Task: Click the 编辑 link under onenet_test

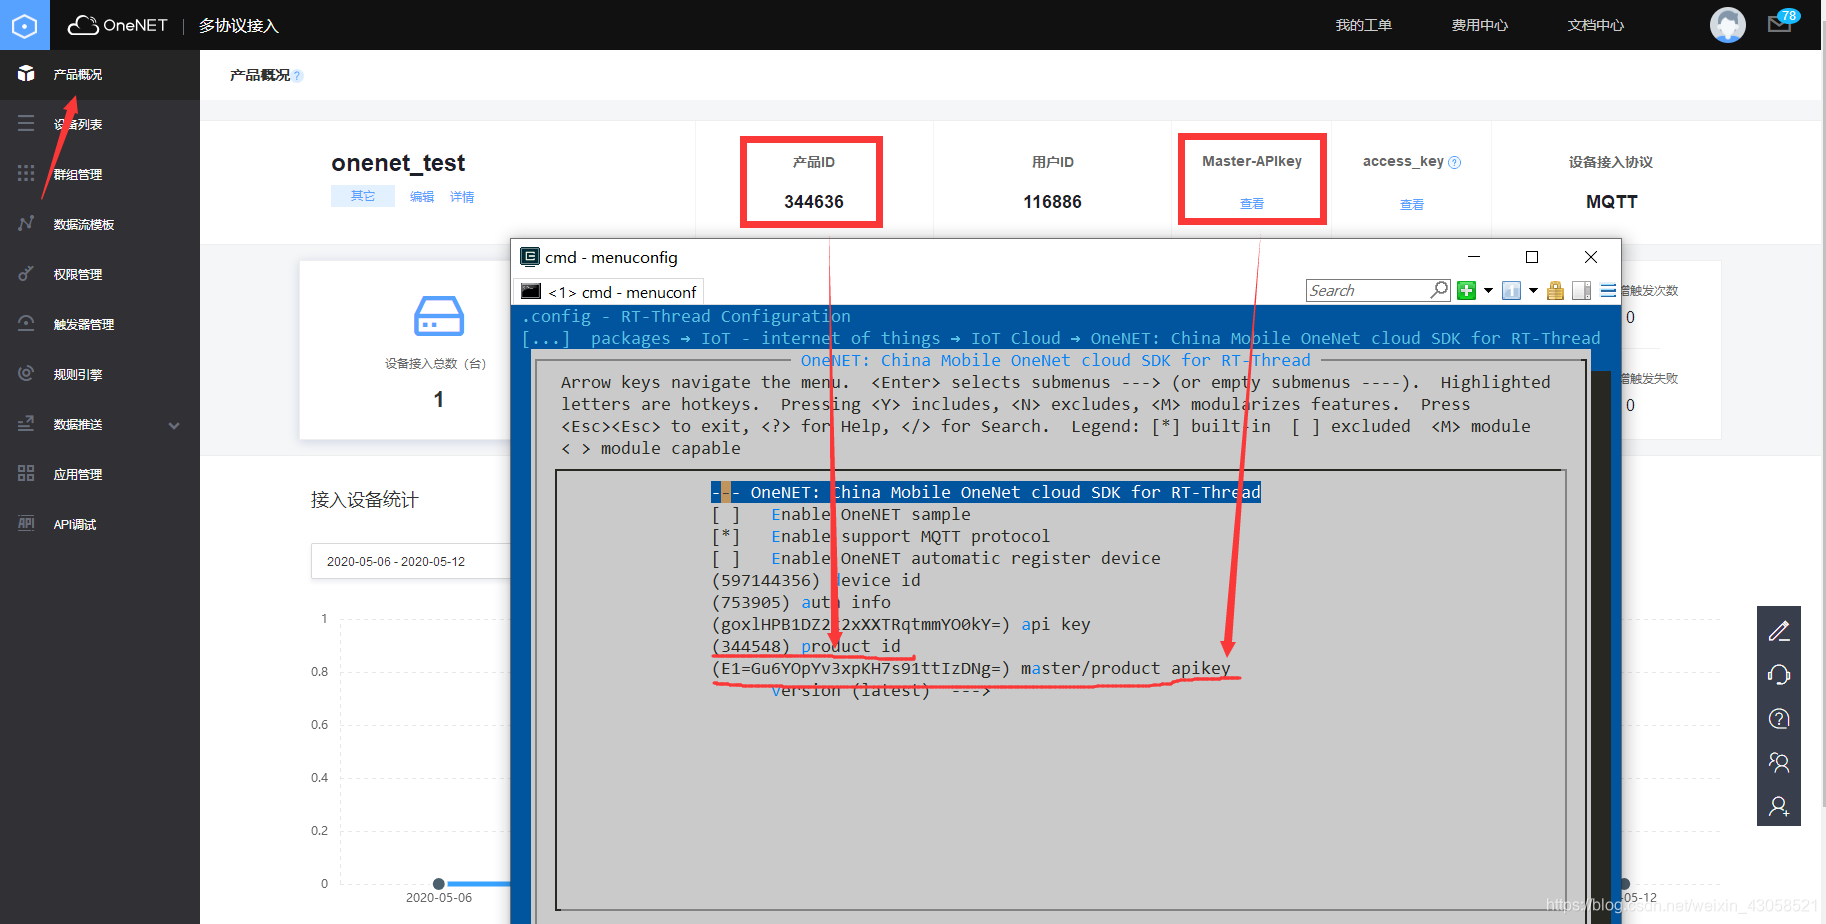Action: click(422, 197)
